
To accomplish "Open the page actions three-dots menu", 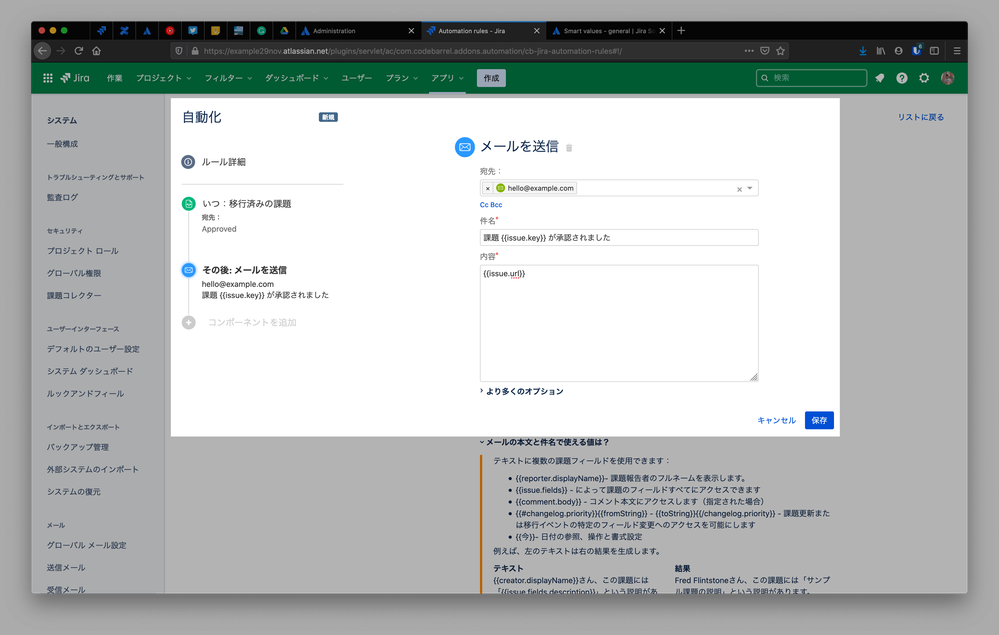I will [x=749, y=50].
